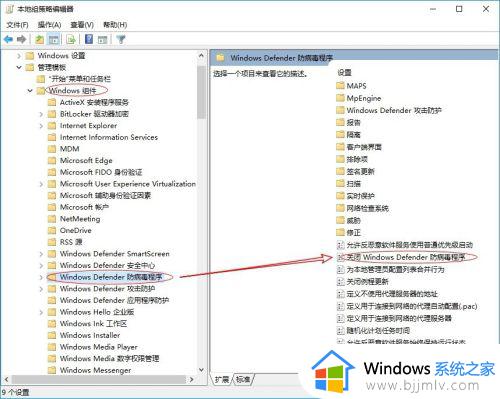The width and height of the screenshot is (500, 399).
Task: Switch to the 标准 tab
Action: click(x=243, y=379)
